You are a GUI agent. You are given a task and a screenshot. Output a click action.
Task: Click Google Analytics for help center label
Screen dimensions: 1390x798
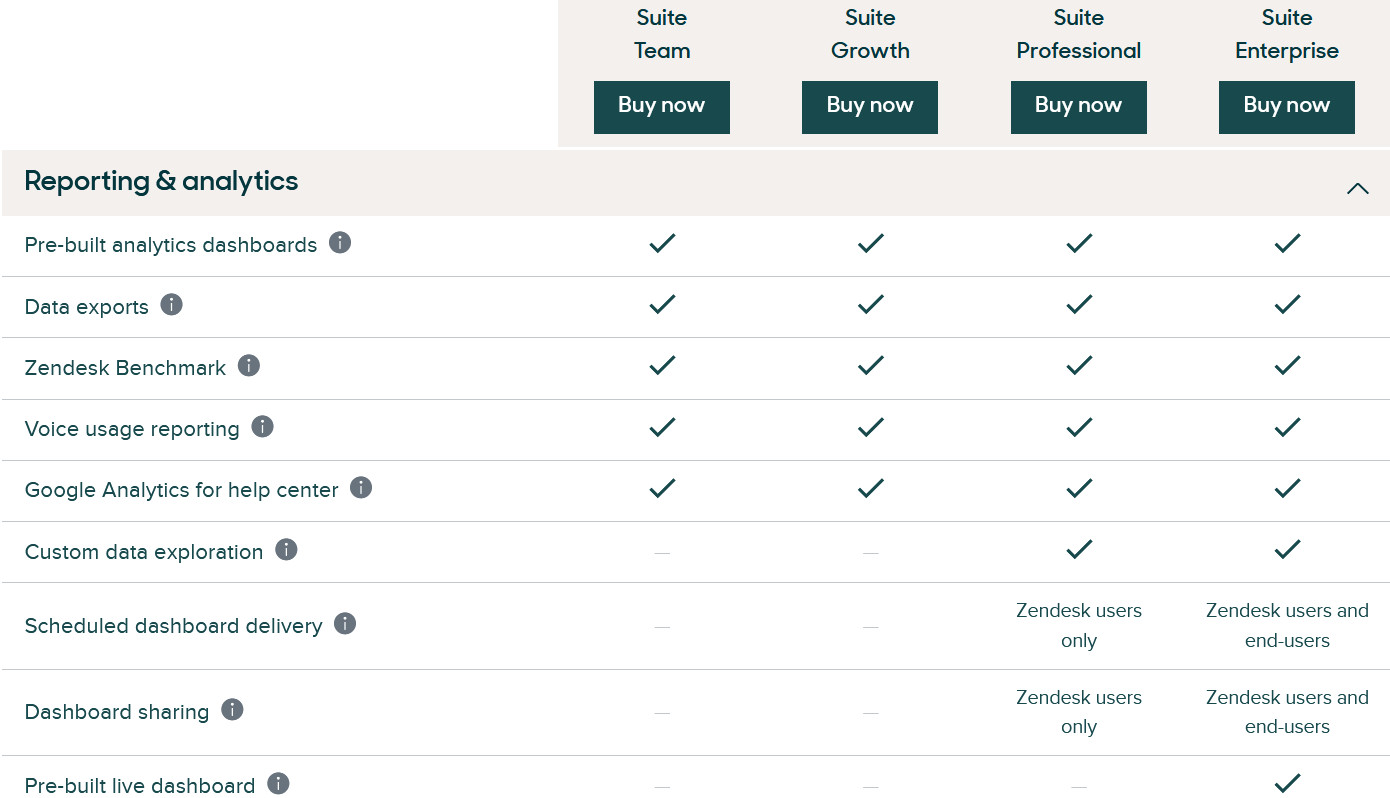tap(182, 490)
